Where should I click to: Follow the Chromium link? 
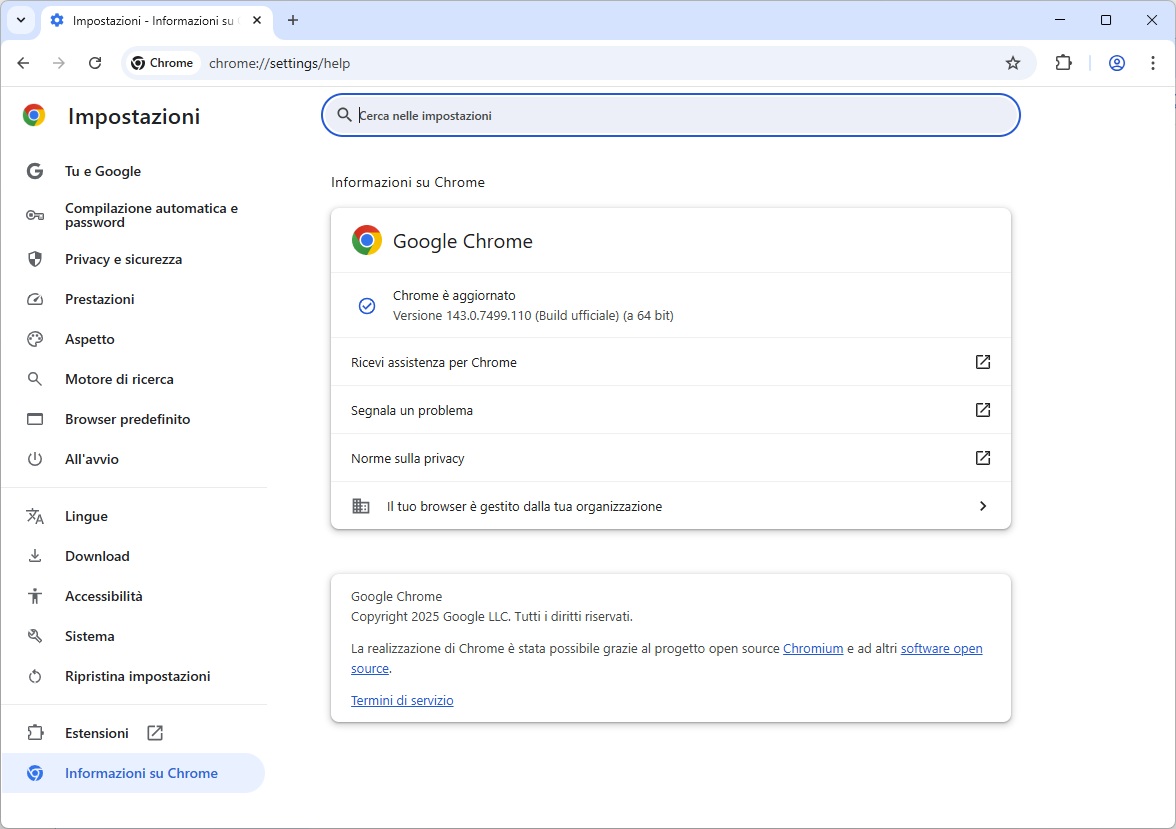click(x=813, y=648)
